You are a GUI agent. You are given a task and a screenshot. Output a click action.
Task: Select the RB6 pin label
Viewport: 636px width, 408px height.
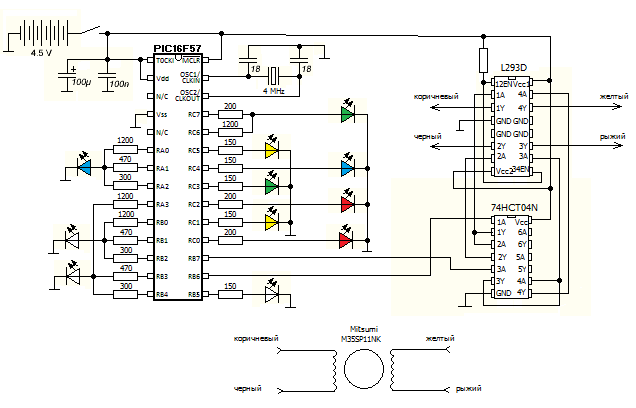194,277
